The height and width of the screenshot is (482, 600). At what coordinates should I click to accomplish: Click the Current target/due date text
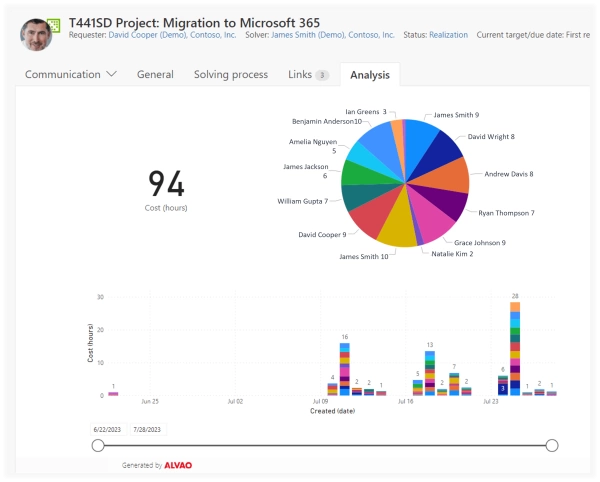pos(533,35)
